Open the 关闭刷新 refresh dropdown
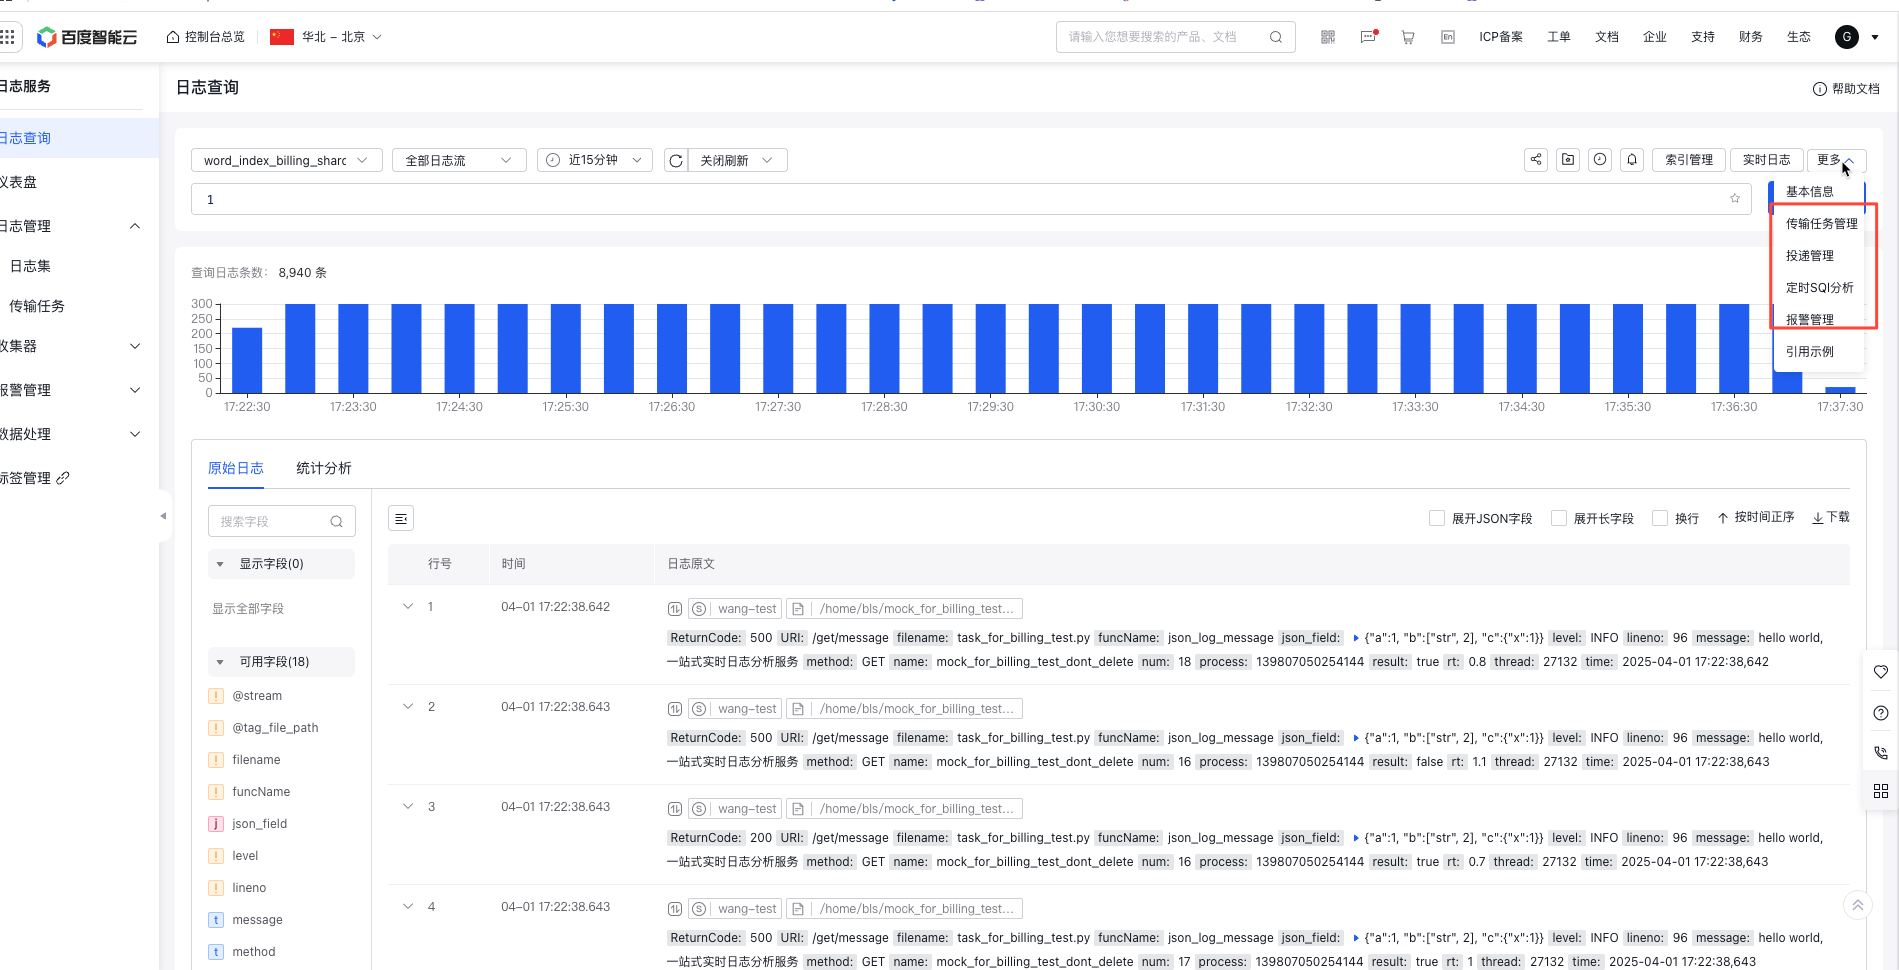 (x=738, y=160)
